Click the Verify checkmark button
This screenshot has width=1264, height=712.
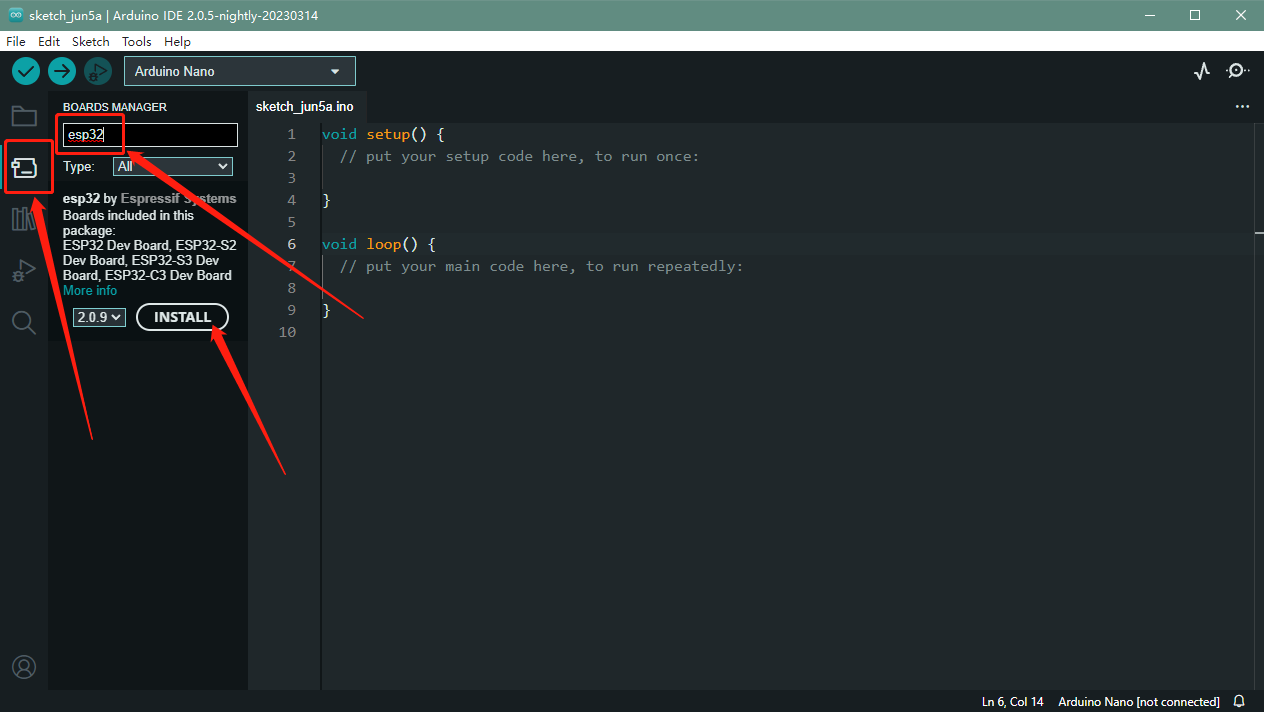26,71
